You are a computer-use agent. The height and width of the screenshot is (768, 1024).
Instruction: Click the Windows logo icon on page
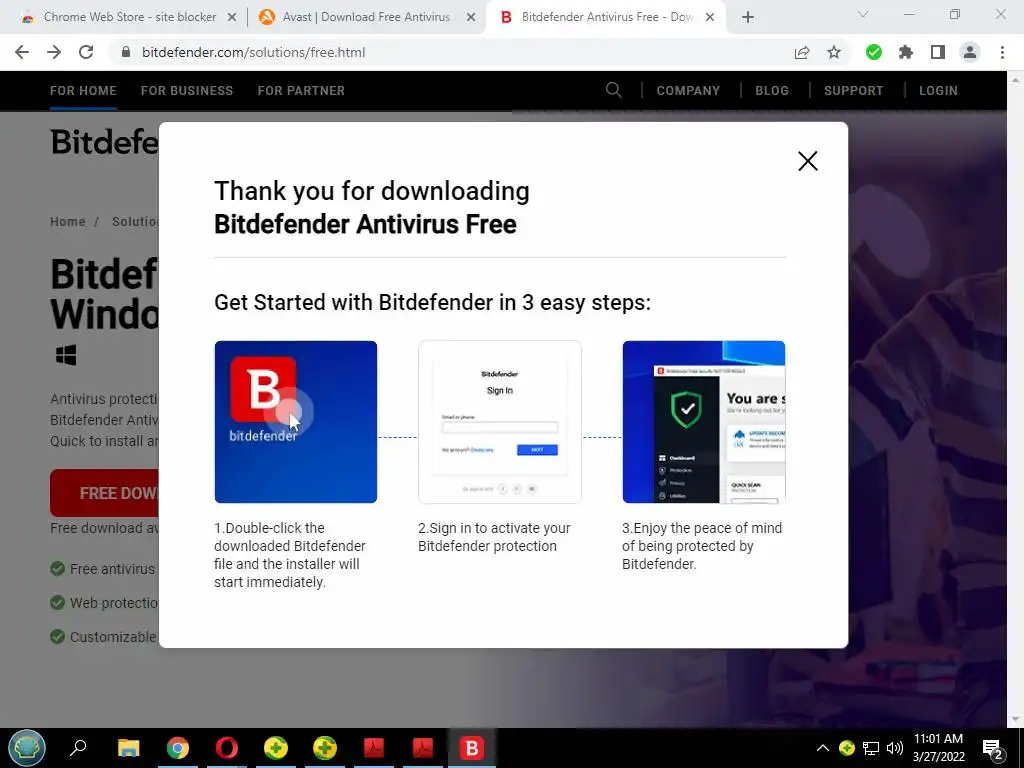pos(66,355)
